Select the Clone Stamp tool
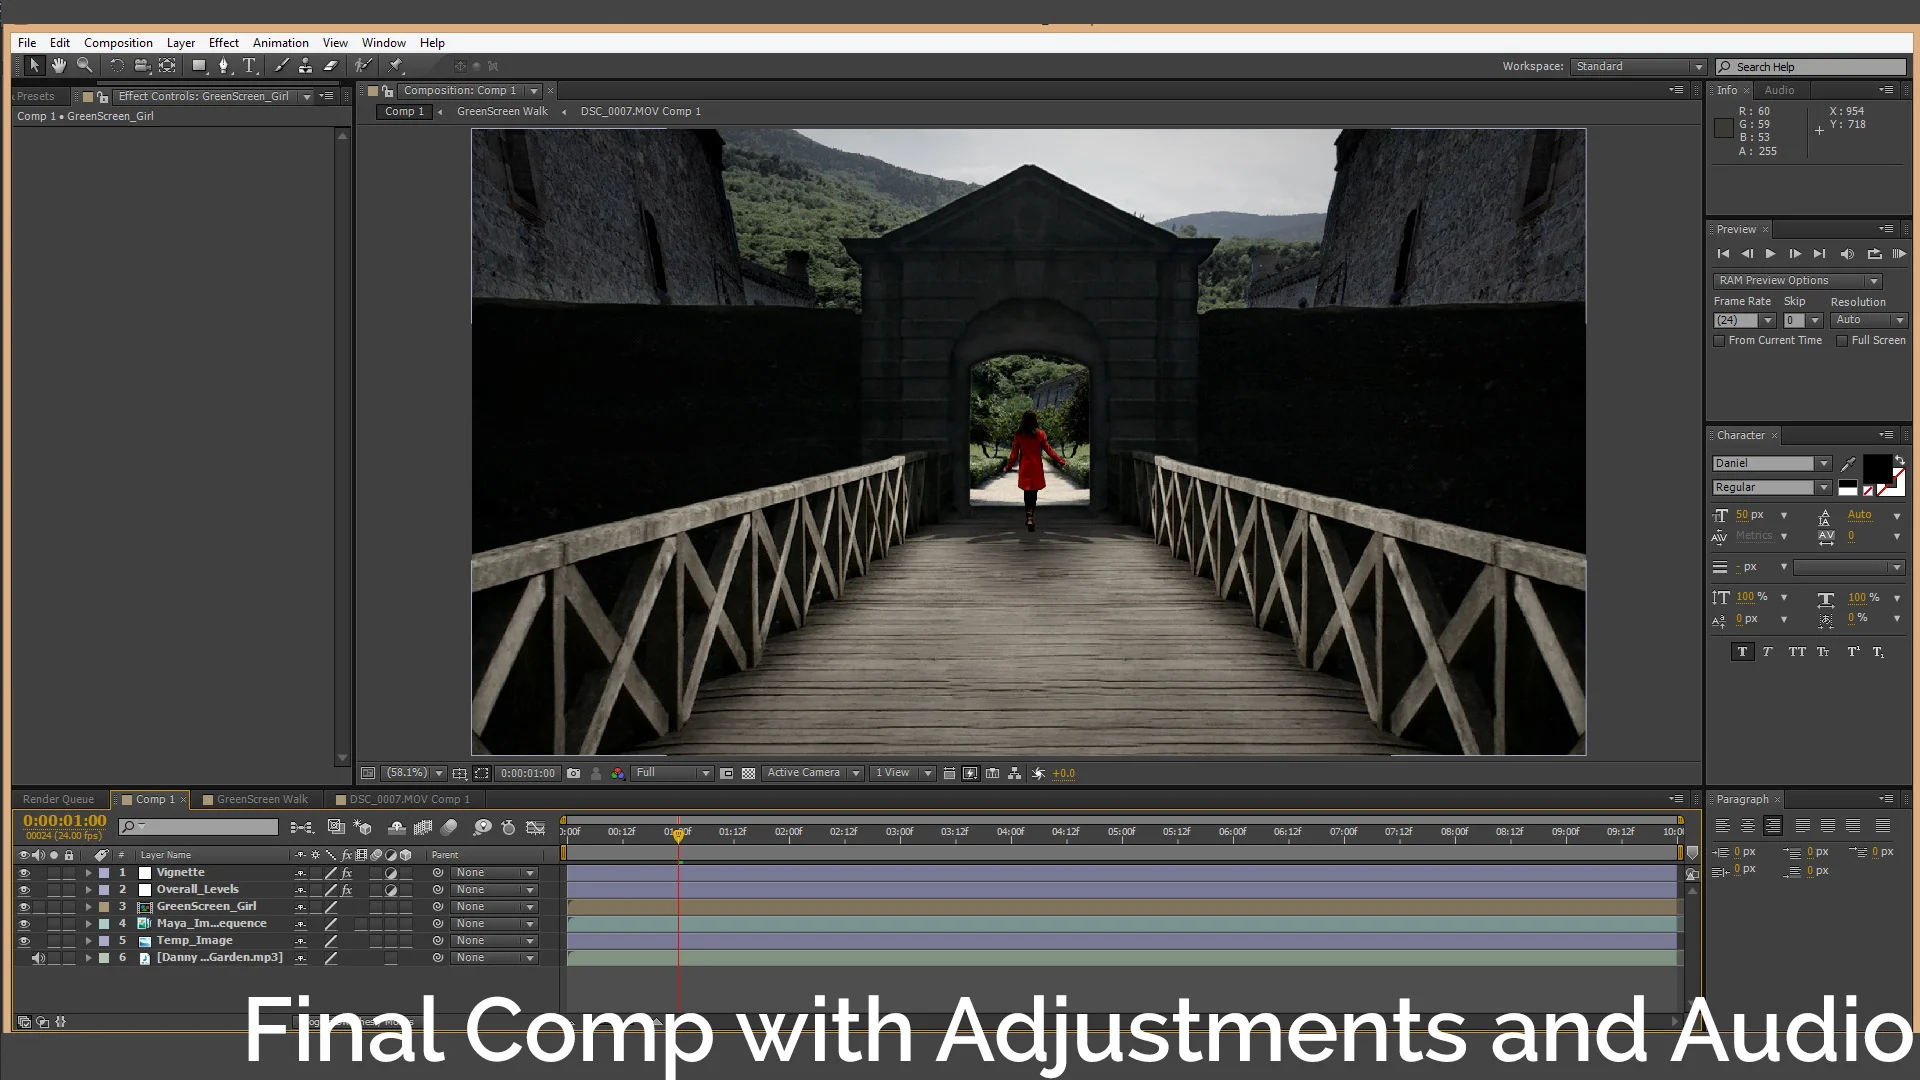The height and width of the screenshot is (1080, 1920). click(305, 66)
